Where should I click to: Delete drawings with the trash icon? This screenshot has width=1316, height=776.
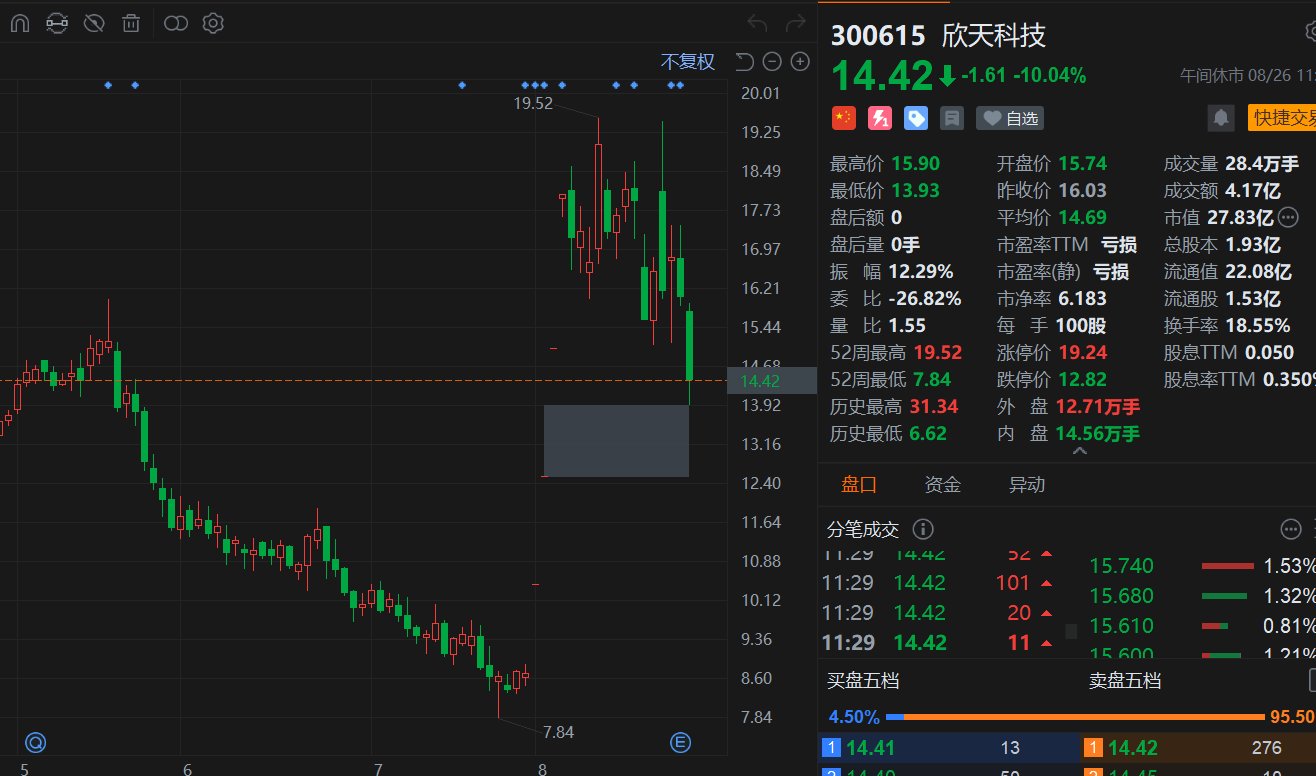click(x=131, y=23)
